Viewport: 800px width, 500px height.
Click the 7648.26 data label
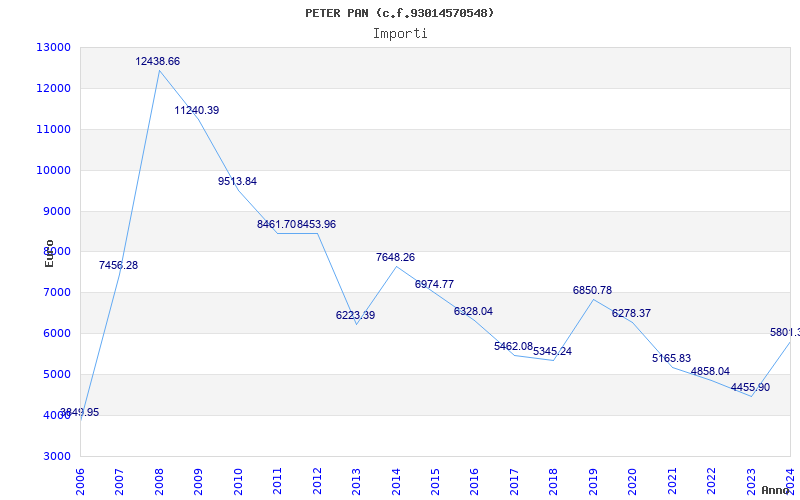coord(395,258)
